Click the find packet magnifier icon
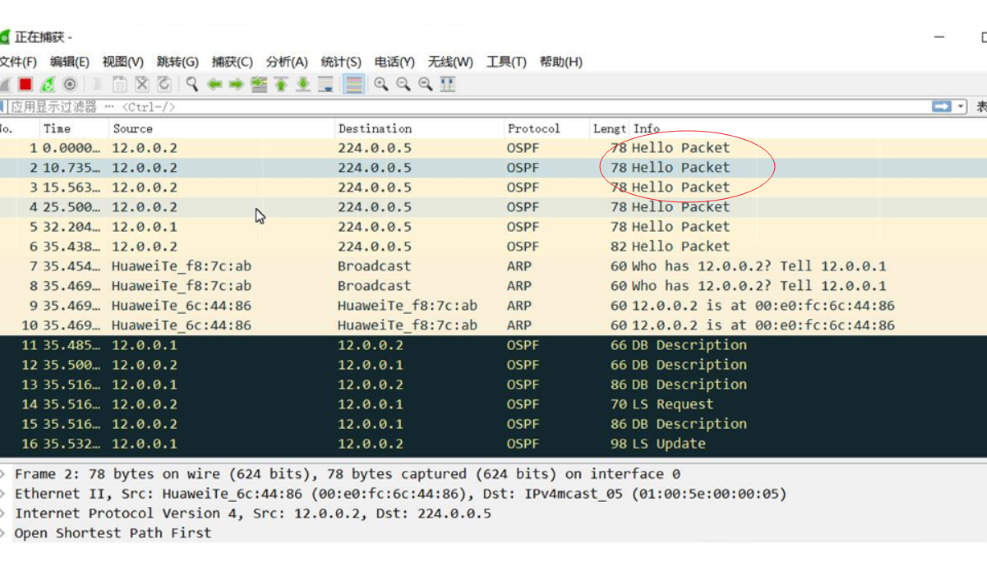The width and height of the screenshot is (987, 570). click(x=192, y=85)
